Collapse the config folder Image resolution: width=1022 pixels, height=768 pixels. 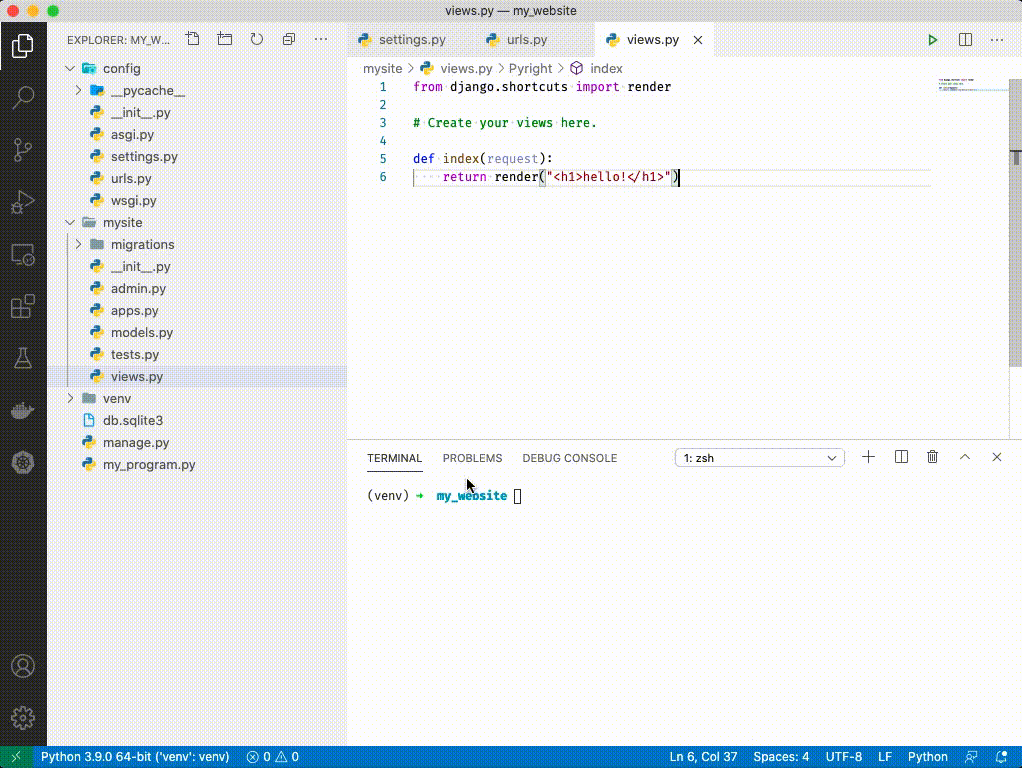pyautogui.click(x=120, y=68)
